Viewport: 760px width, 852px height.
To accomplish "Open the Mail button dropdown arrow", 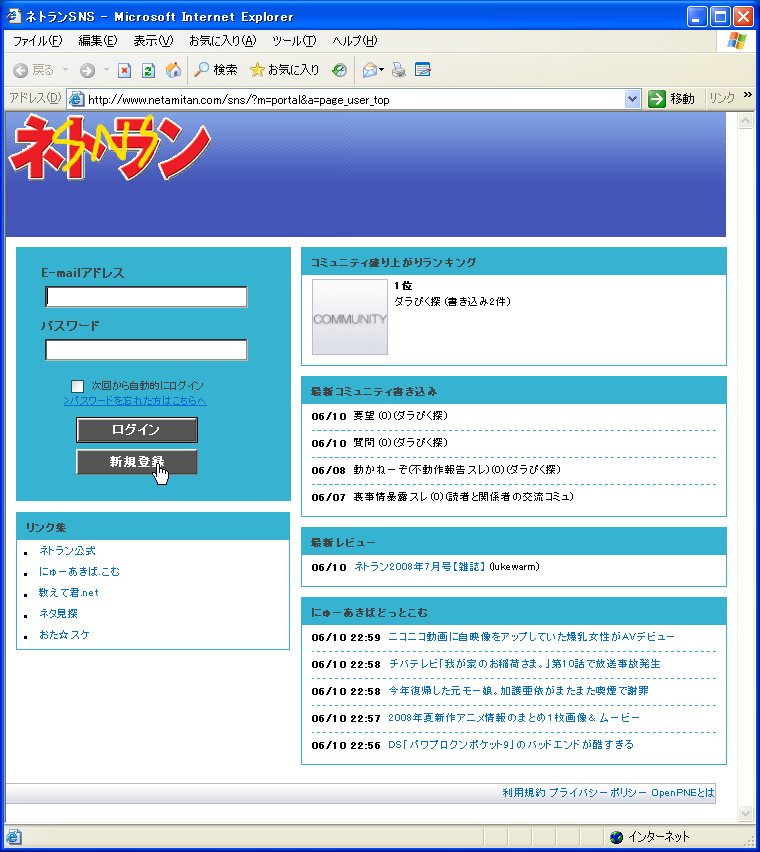I will (381, 70).
